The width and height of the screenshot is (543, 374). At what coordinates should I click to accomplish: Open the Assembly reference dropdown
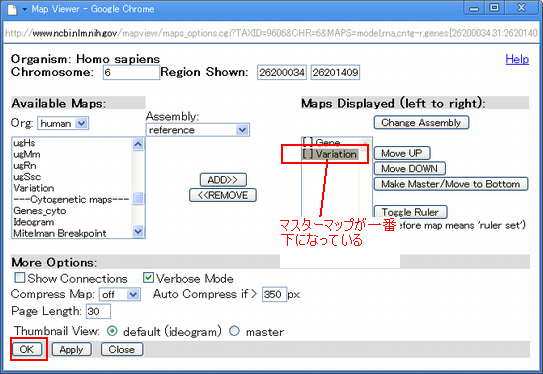pos(198,130)
